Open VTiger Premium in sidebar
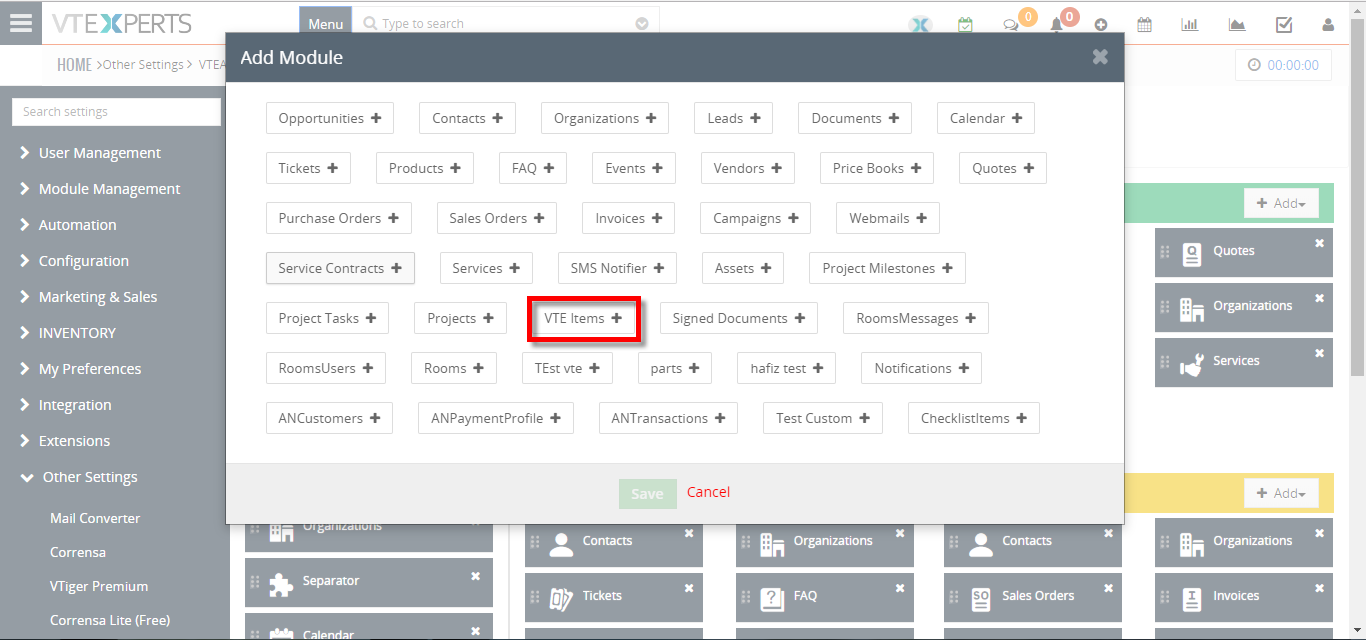 point(99,586)
